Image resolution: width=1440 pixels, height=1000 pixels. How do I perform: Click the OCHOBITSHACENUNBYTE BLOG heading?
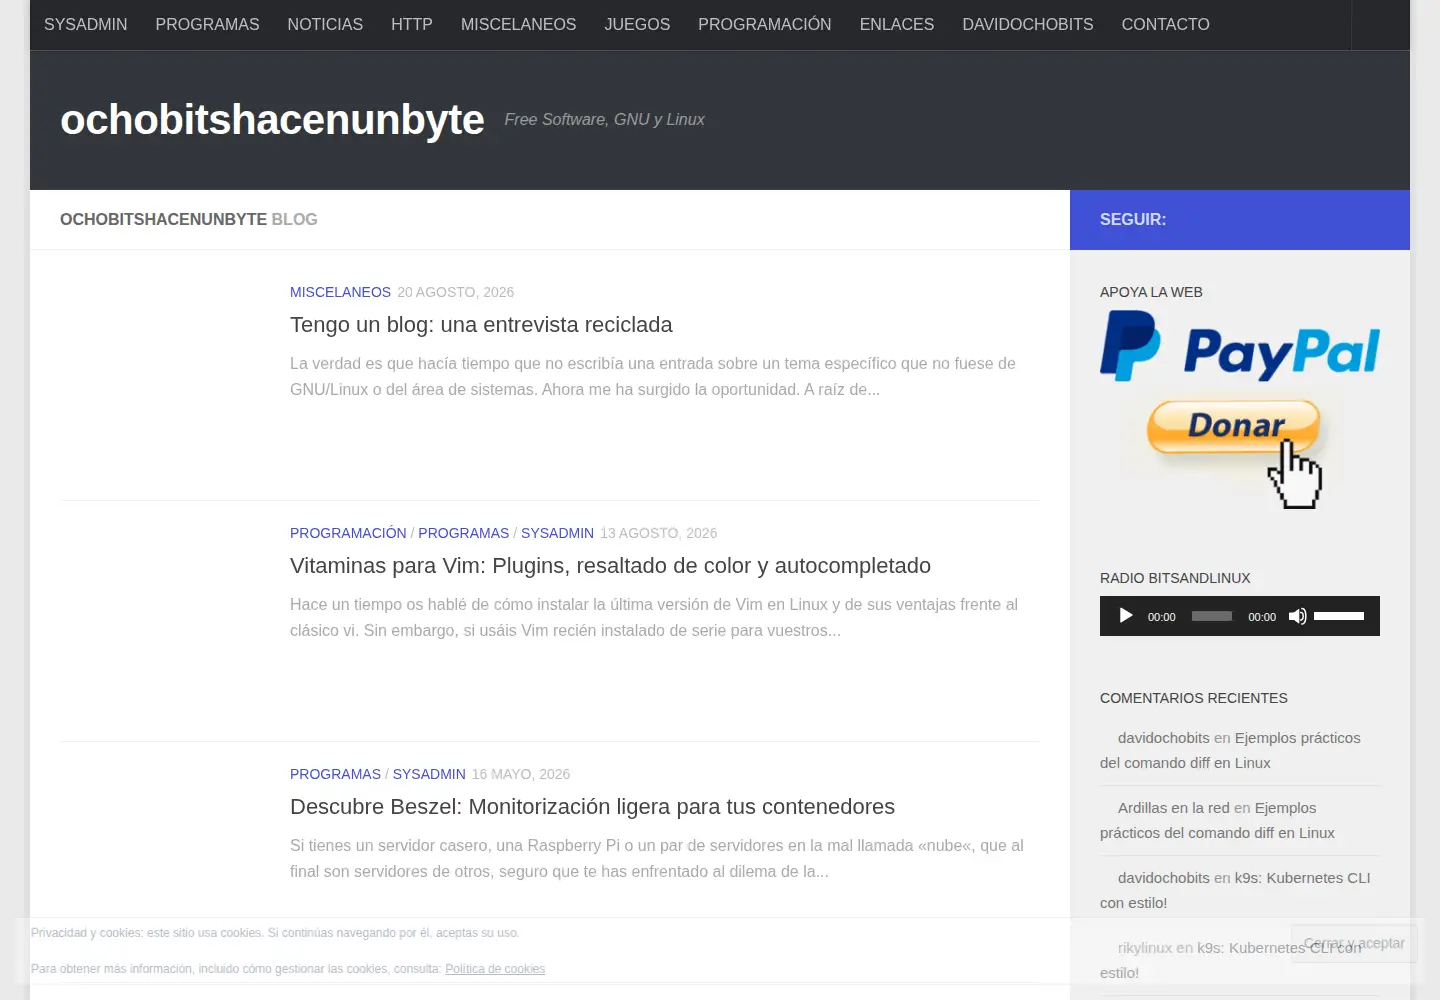(x=189, y=219)
